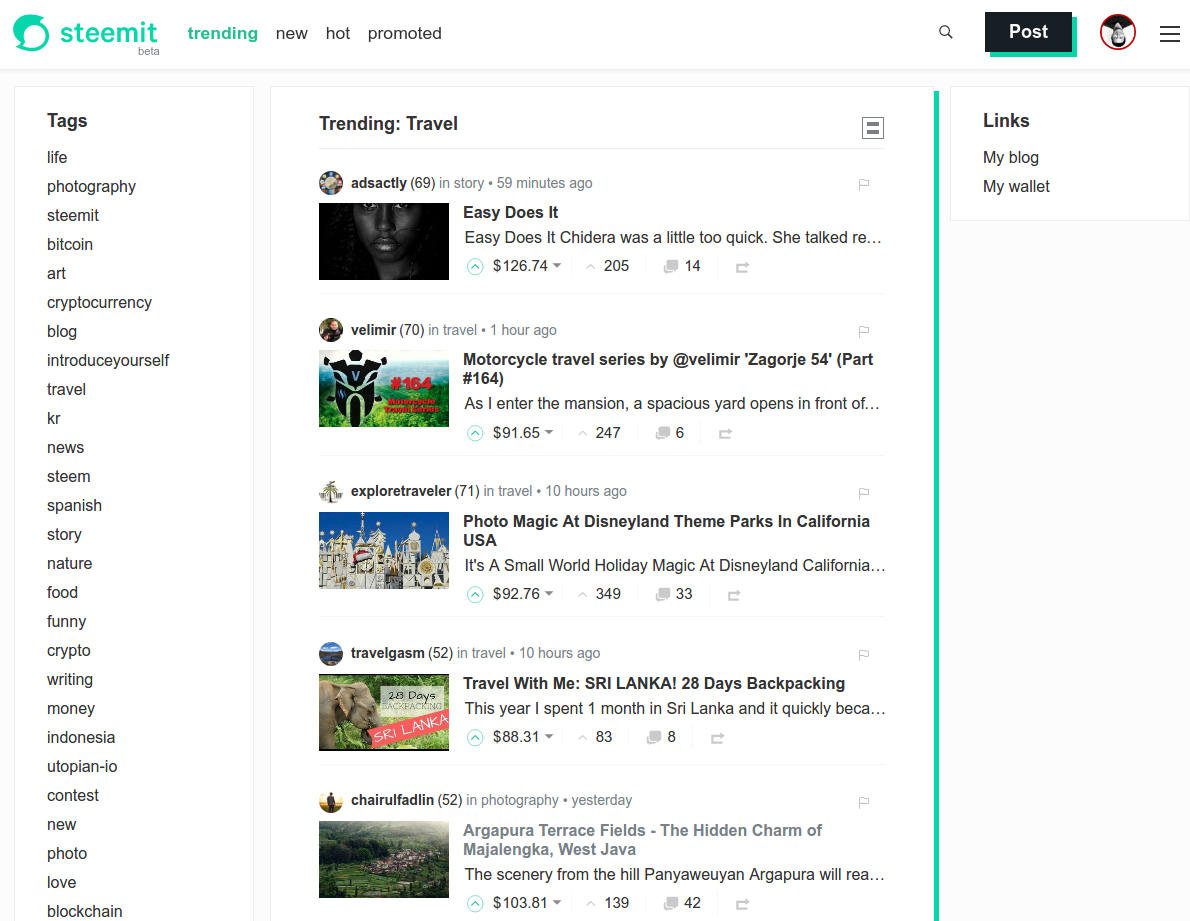The height and width of the screenshot is (921, 1190).
Task: Open the My blog link
Action: (x=1011, y=157)
